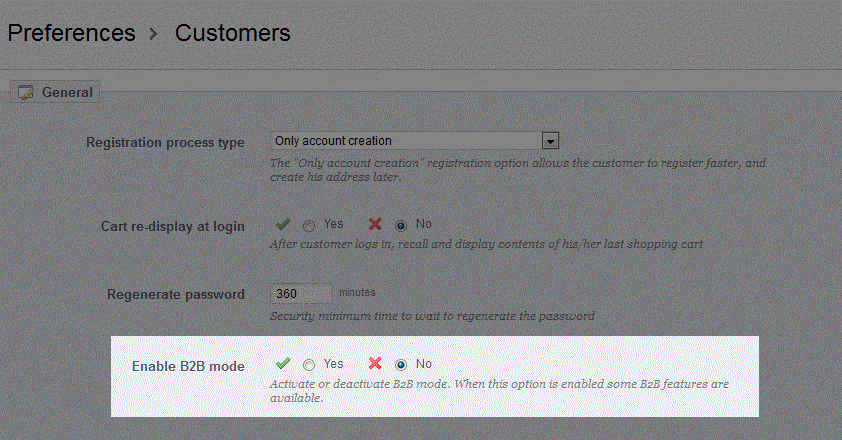The height and width of the screenshot is (440, 842).
Task: Click the 'Cart re-display at login' label
Action: 173,227
